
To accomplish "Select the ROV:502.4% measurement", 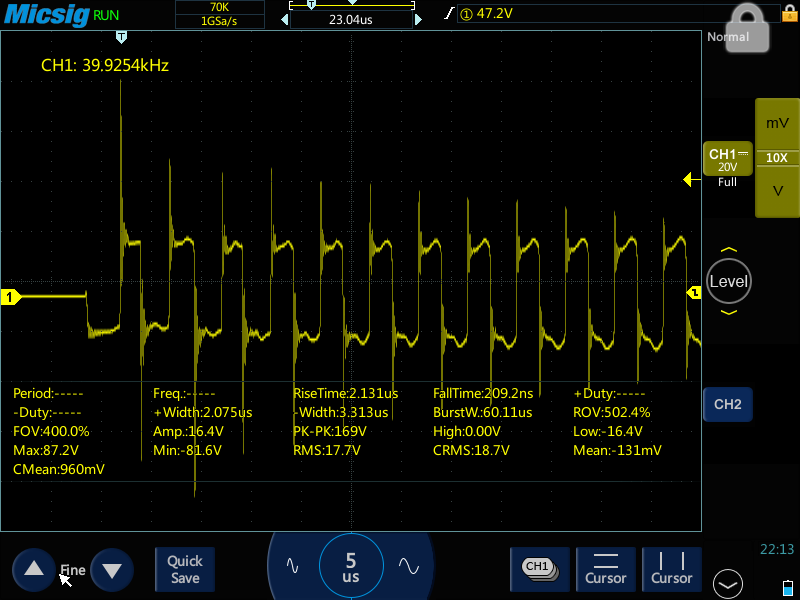I will pyautogui.click(x=611, y=412).
